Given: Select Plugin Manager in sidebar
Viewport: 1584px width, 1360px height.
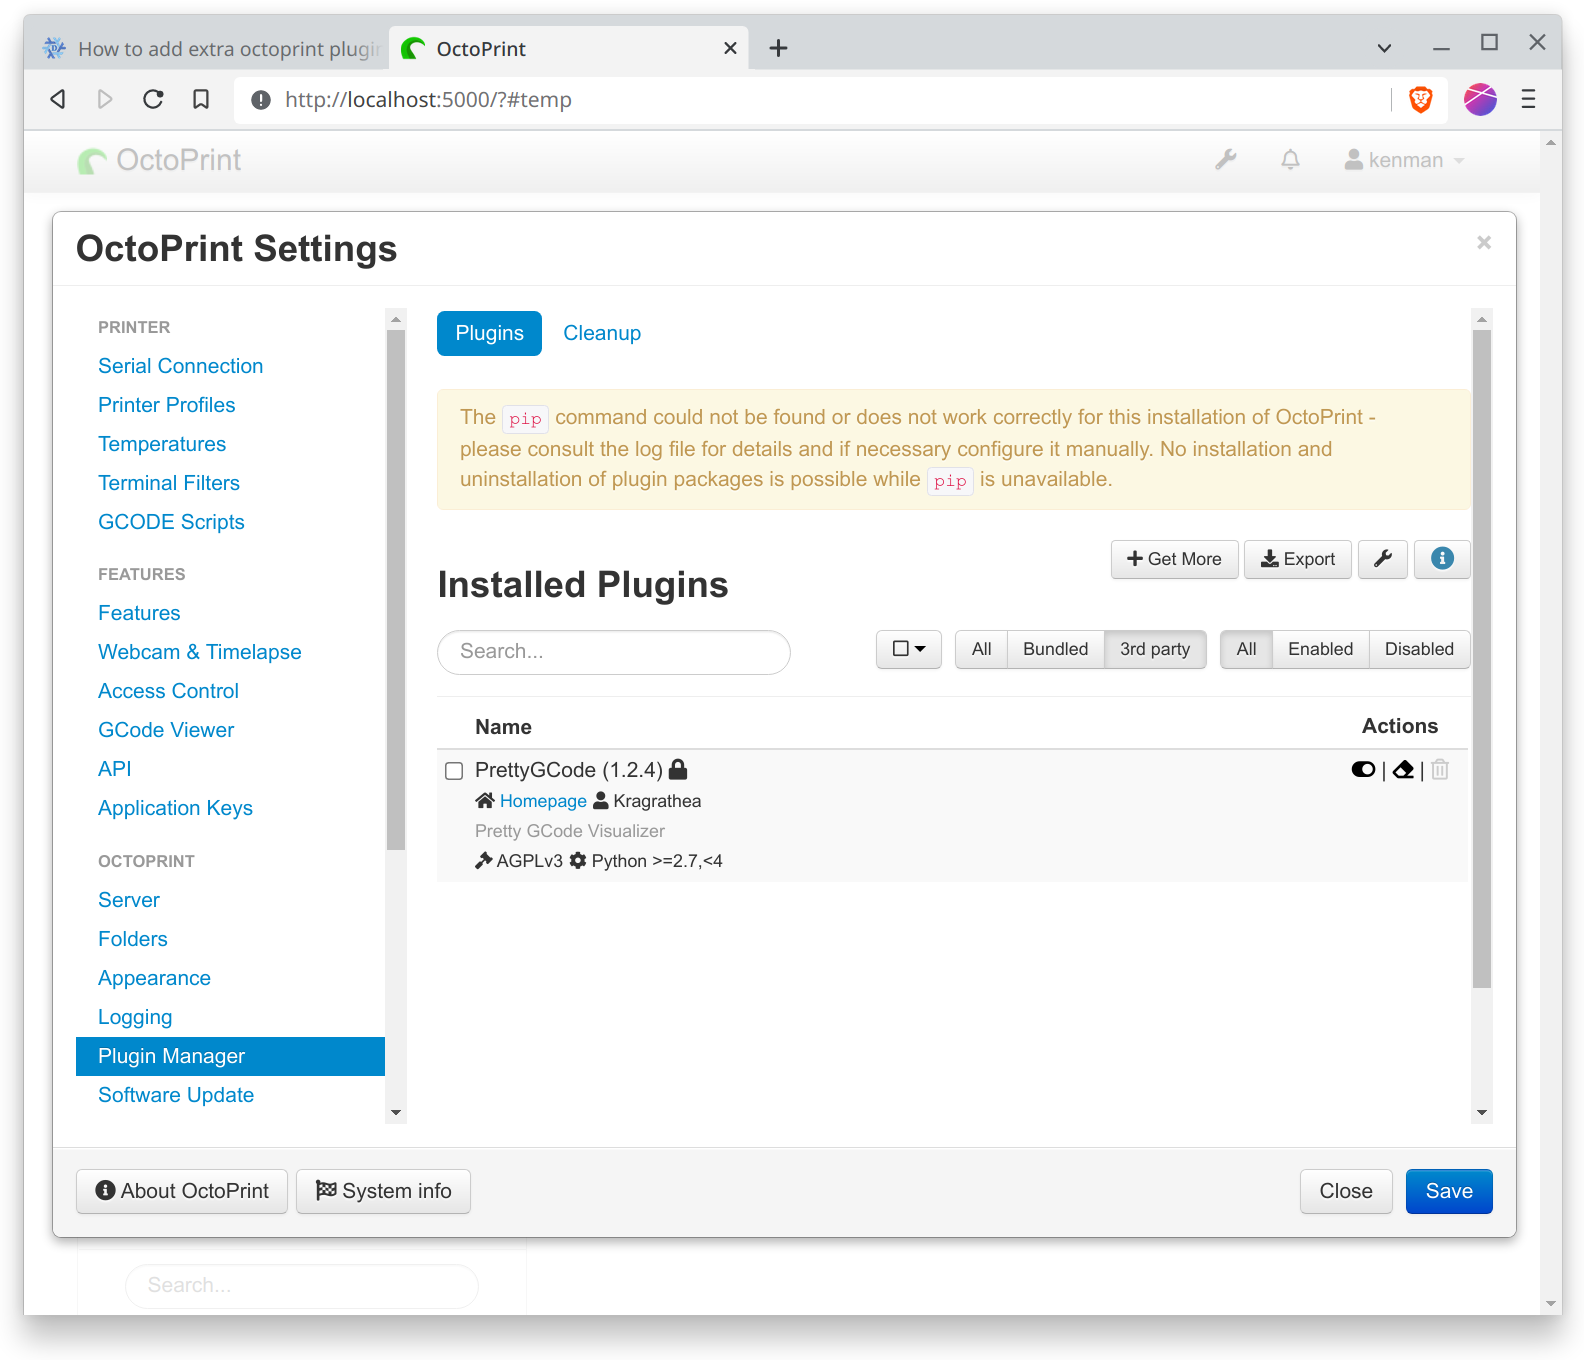Looking at the screenshot, I should pos(230,1056).
